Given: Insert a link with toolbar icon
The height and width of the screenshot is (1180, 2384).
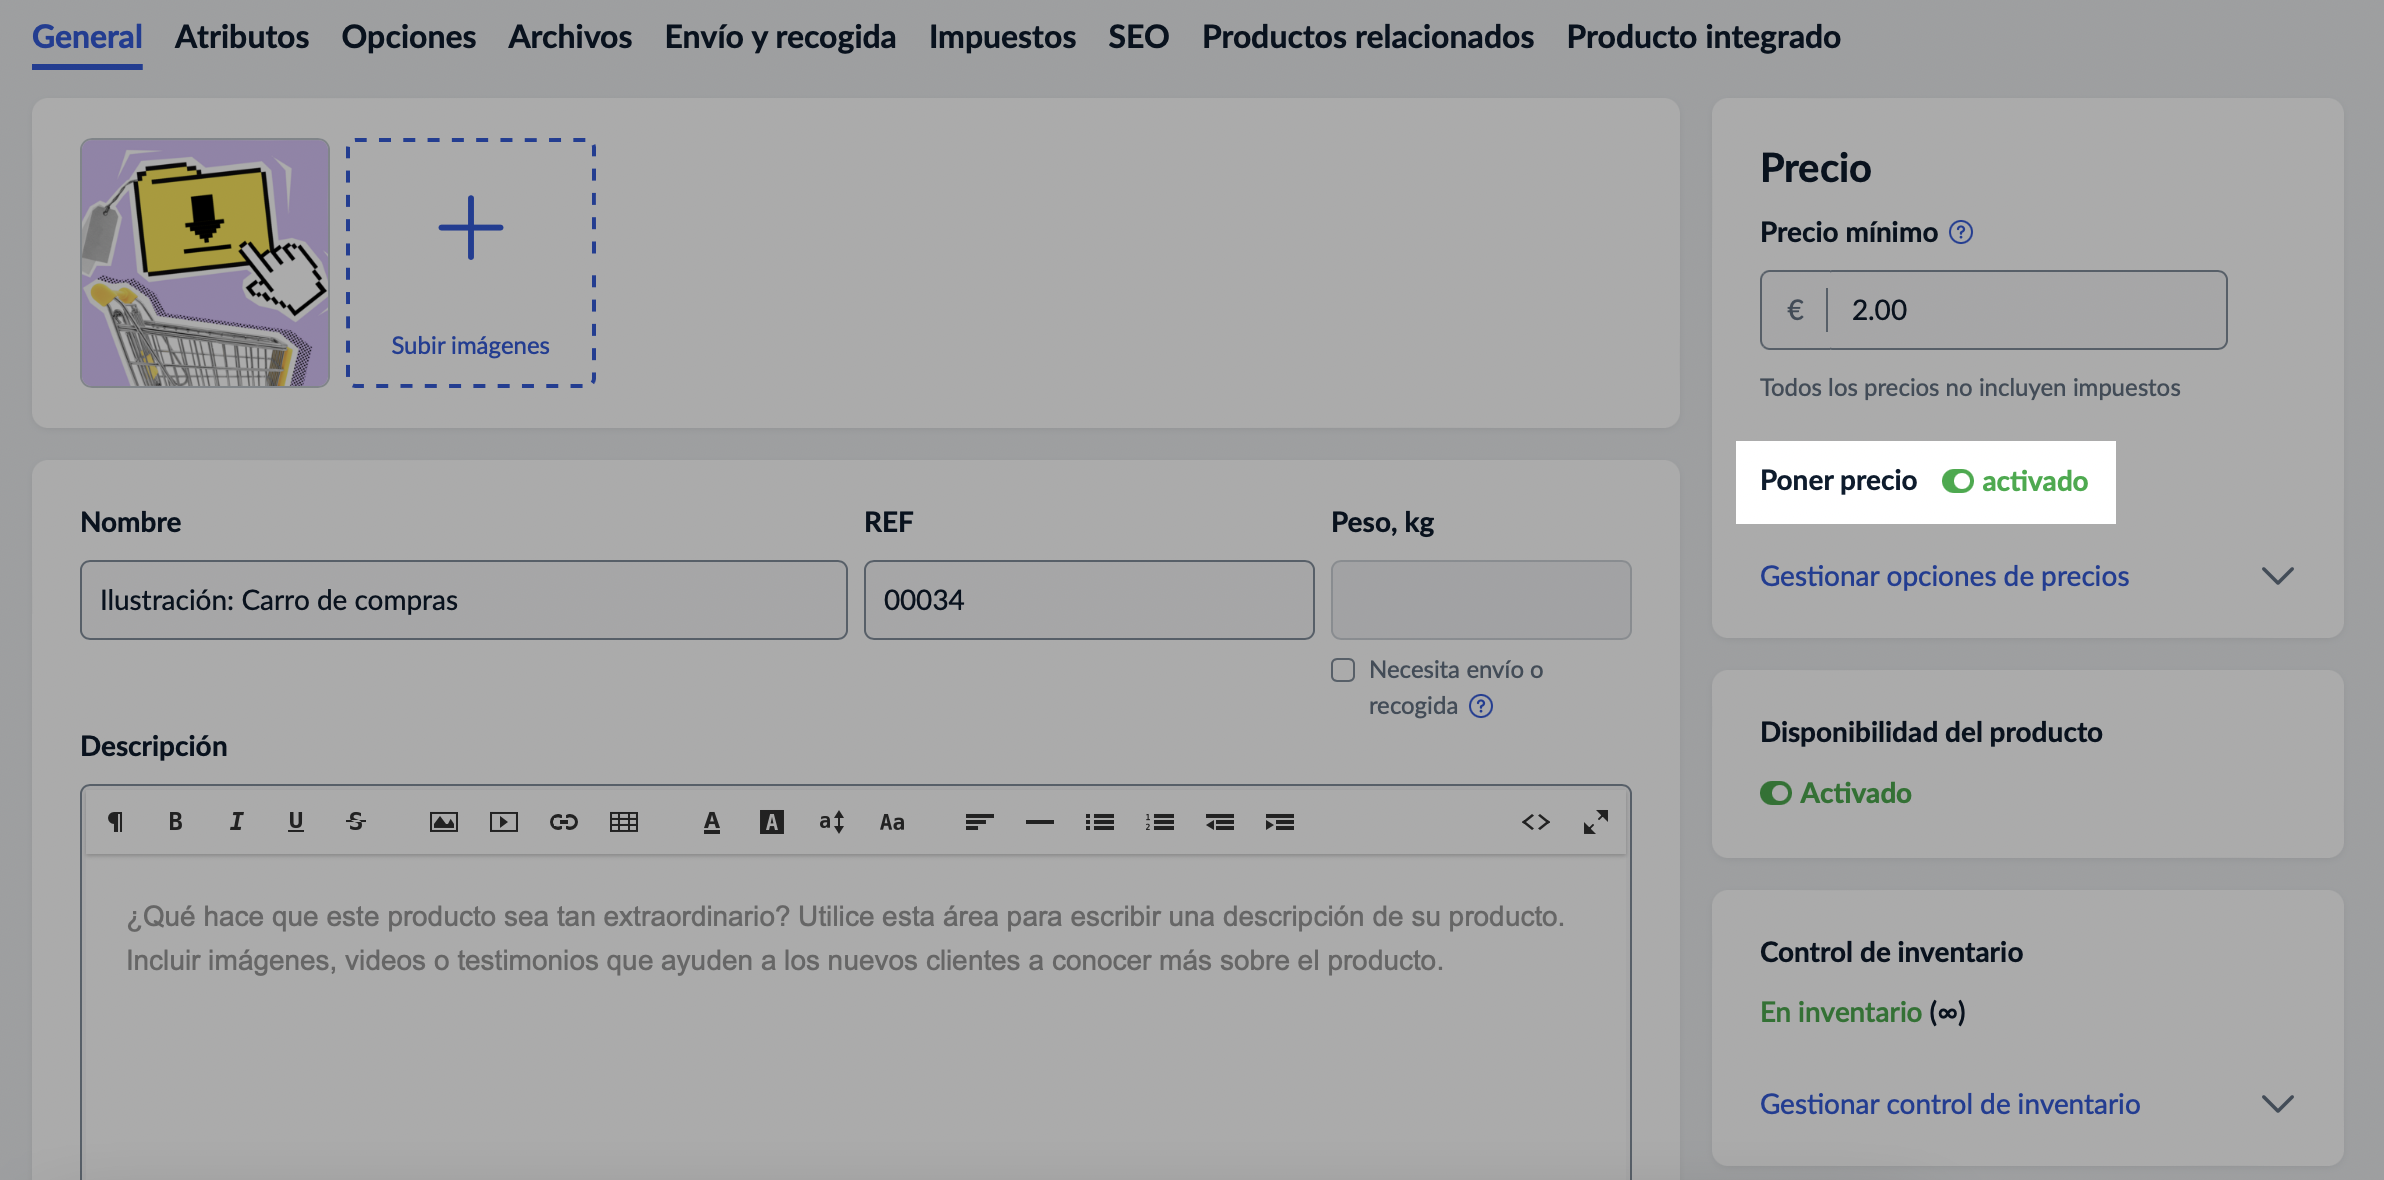Looking at the screenshot, I should 563,822.
